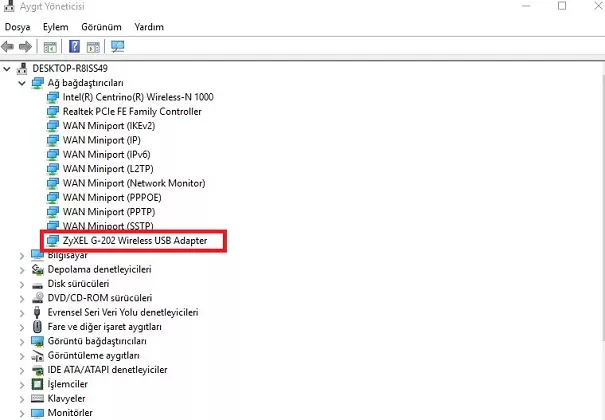Image resolution: width=605 pixels, height=420 pixels.
Task: Open the Yardım menu
Action: coord(149,27)
